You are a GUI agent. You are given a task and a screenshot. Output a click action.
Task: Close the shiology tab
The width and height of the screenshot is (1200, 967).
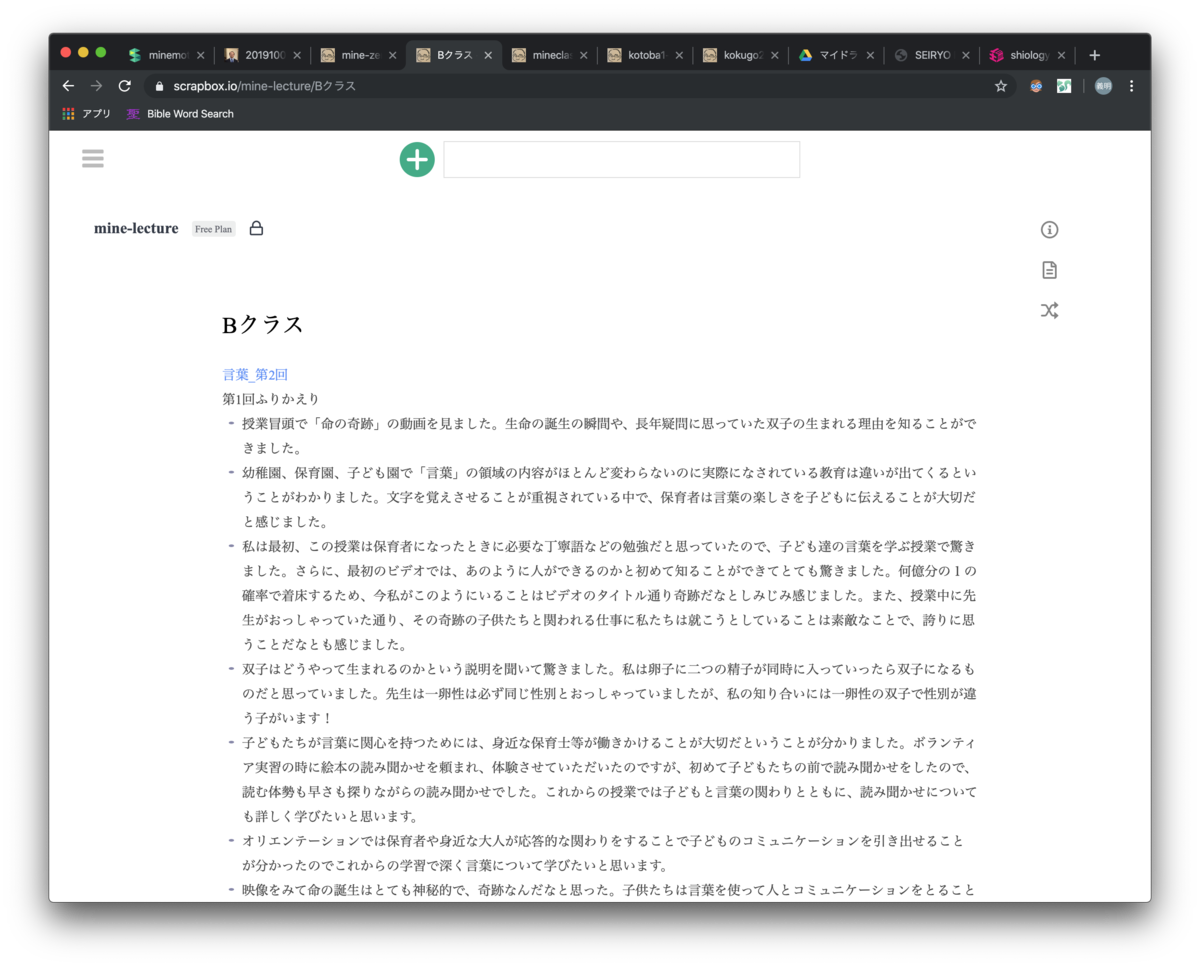tap(1061, 56)
